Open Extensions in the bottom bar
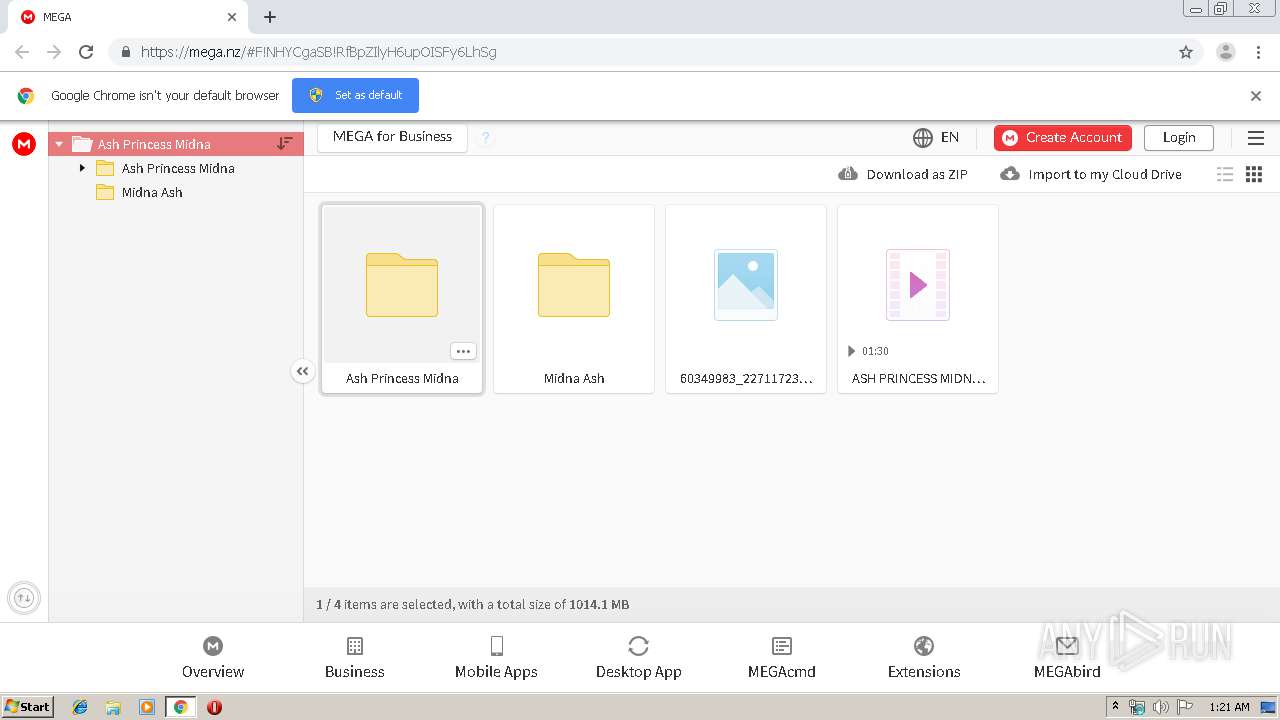The height and width of the screenshot is (720, 1280). pos(924,658)
